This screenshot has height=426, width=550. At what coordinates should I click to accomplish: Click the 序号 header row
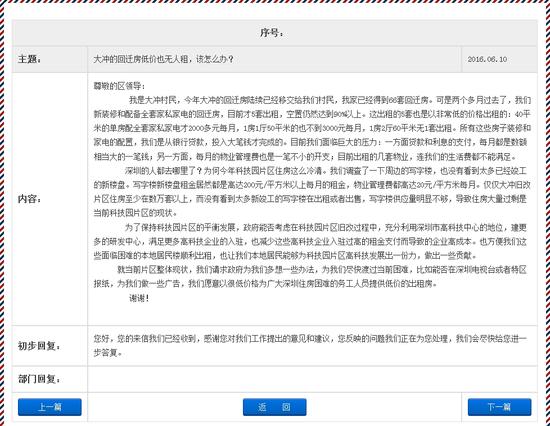274,33
